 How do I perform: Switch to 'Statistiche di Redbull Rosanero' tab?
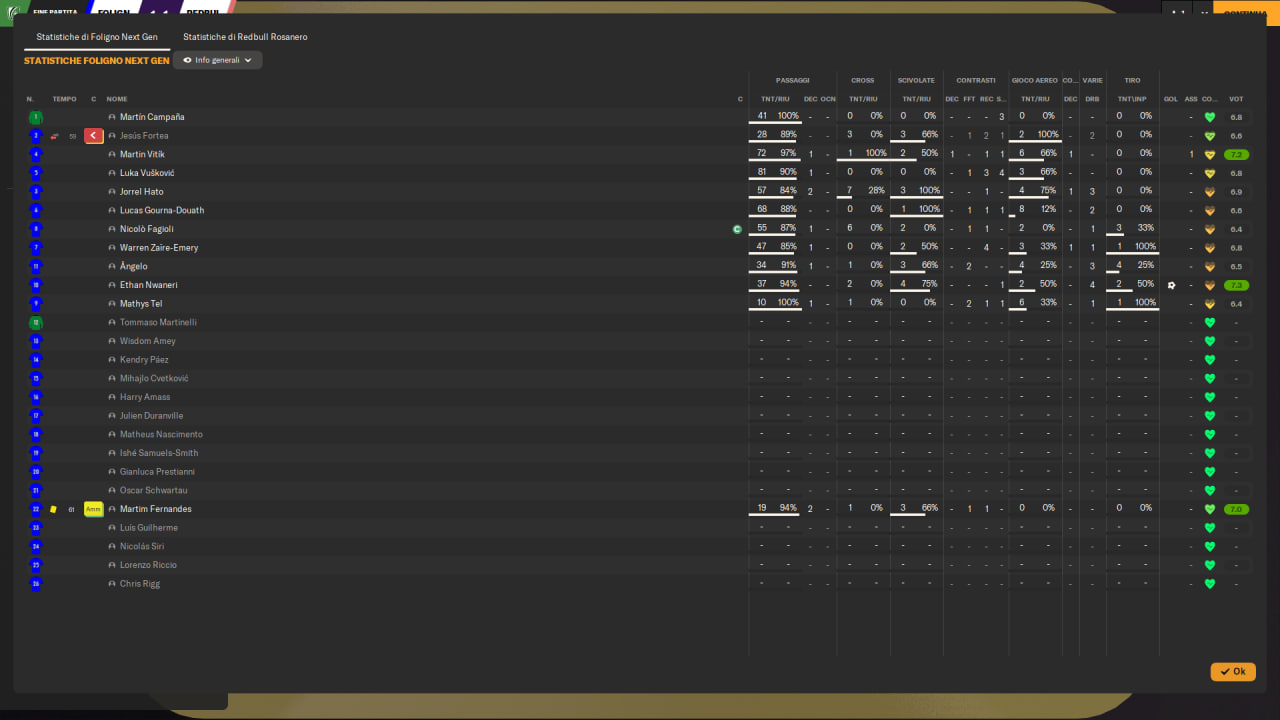245,37
